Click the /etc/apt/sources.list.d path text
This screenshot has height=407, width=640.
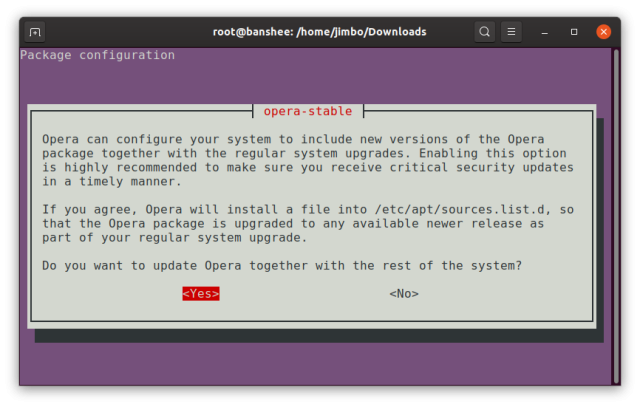[x=460, y=209]
